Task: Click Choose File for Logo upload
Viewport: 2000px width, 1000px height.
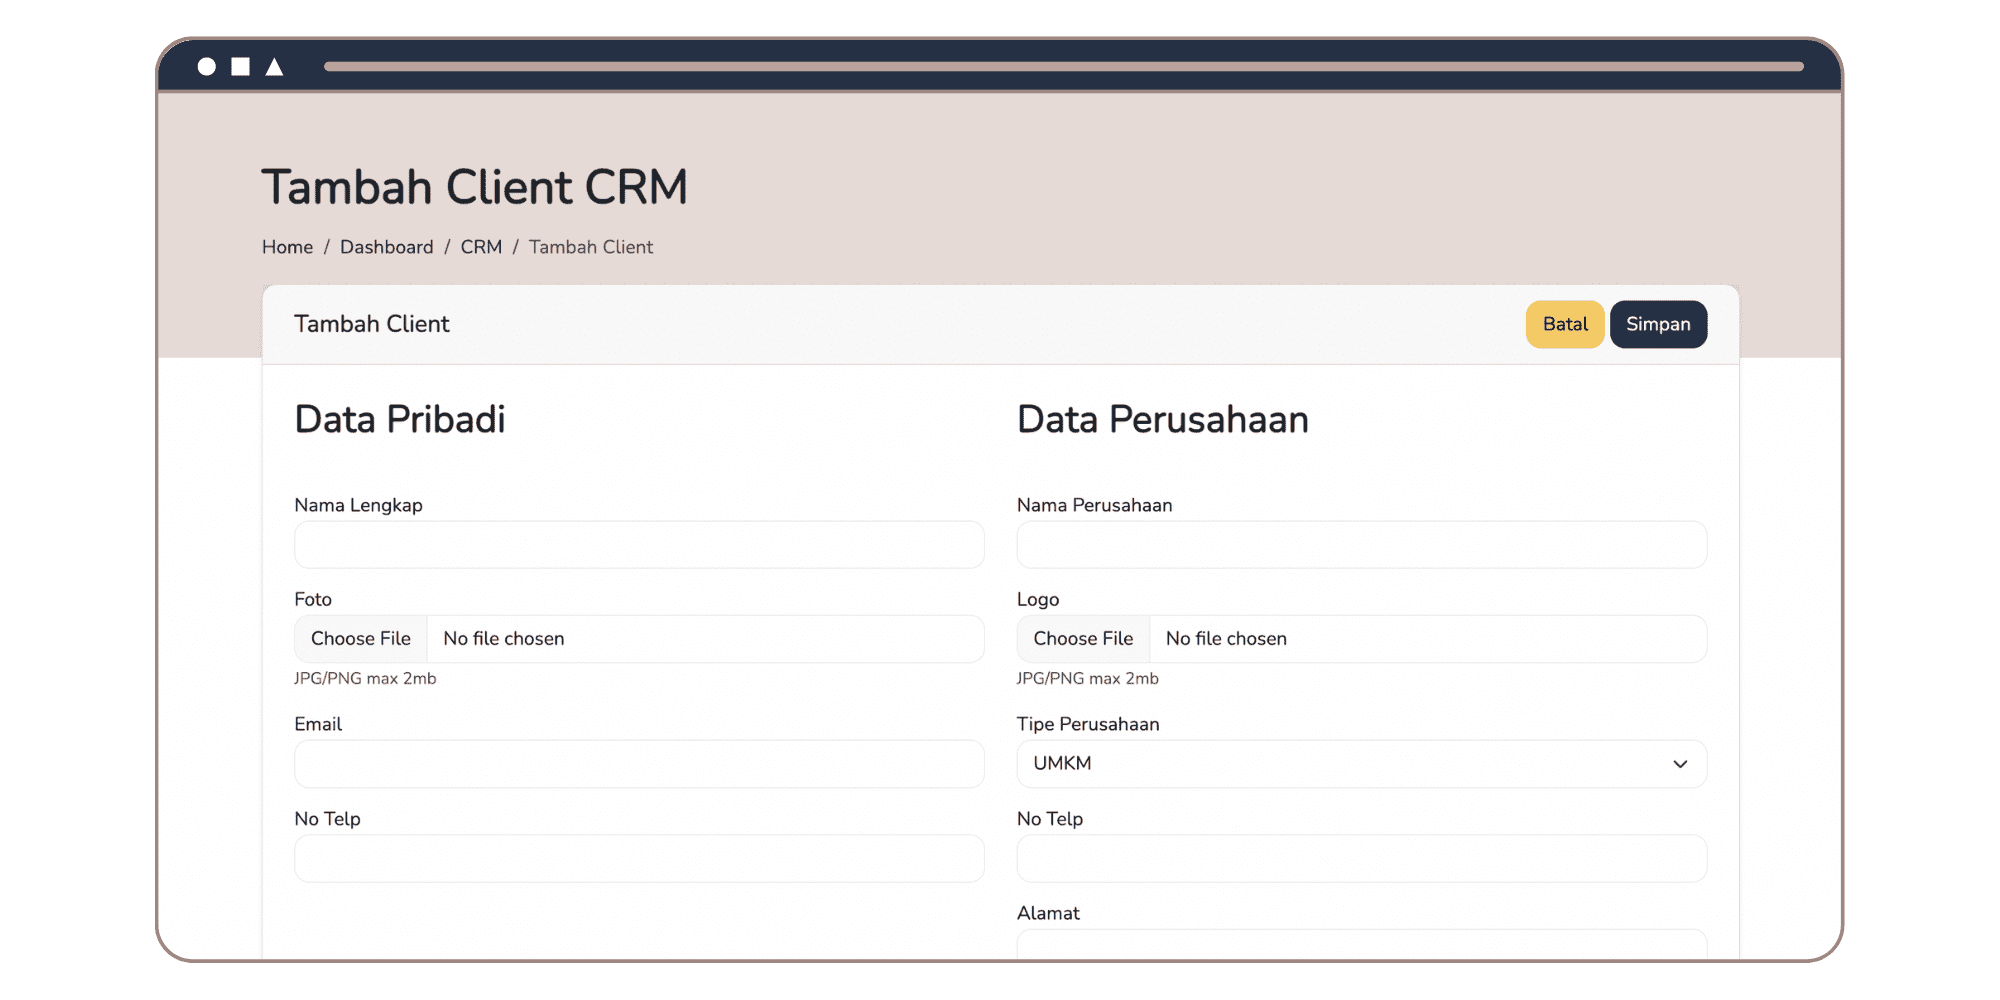Action: coord(1083,639)
